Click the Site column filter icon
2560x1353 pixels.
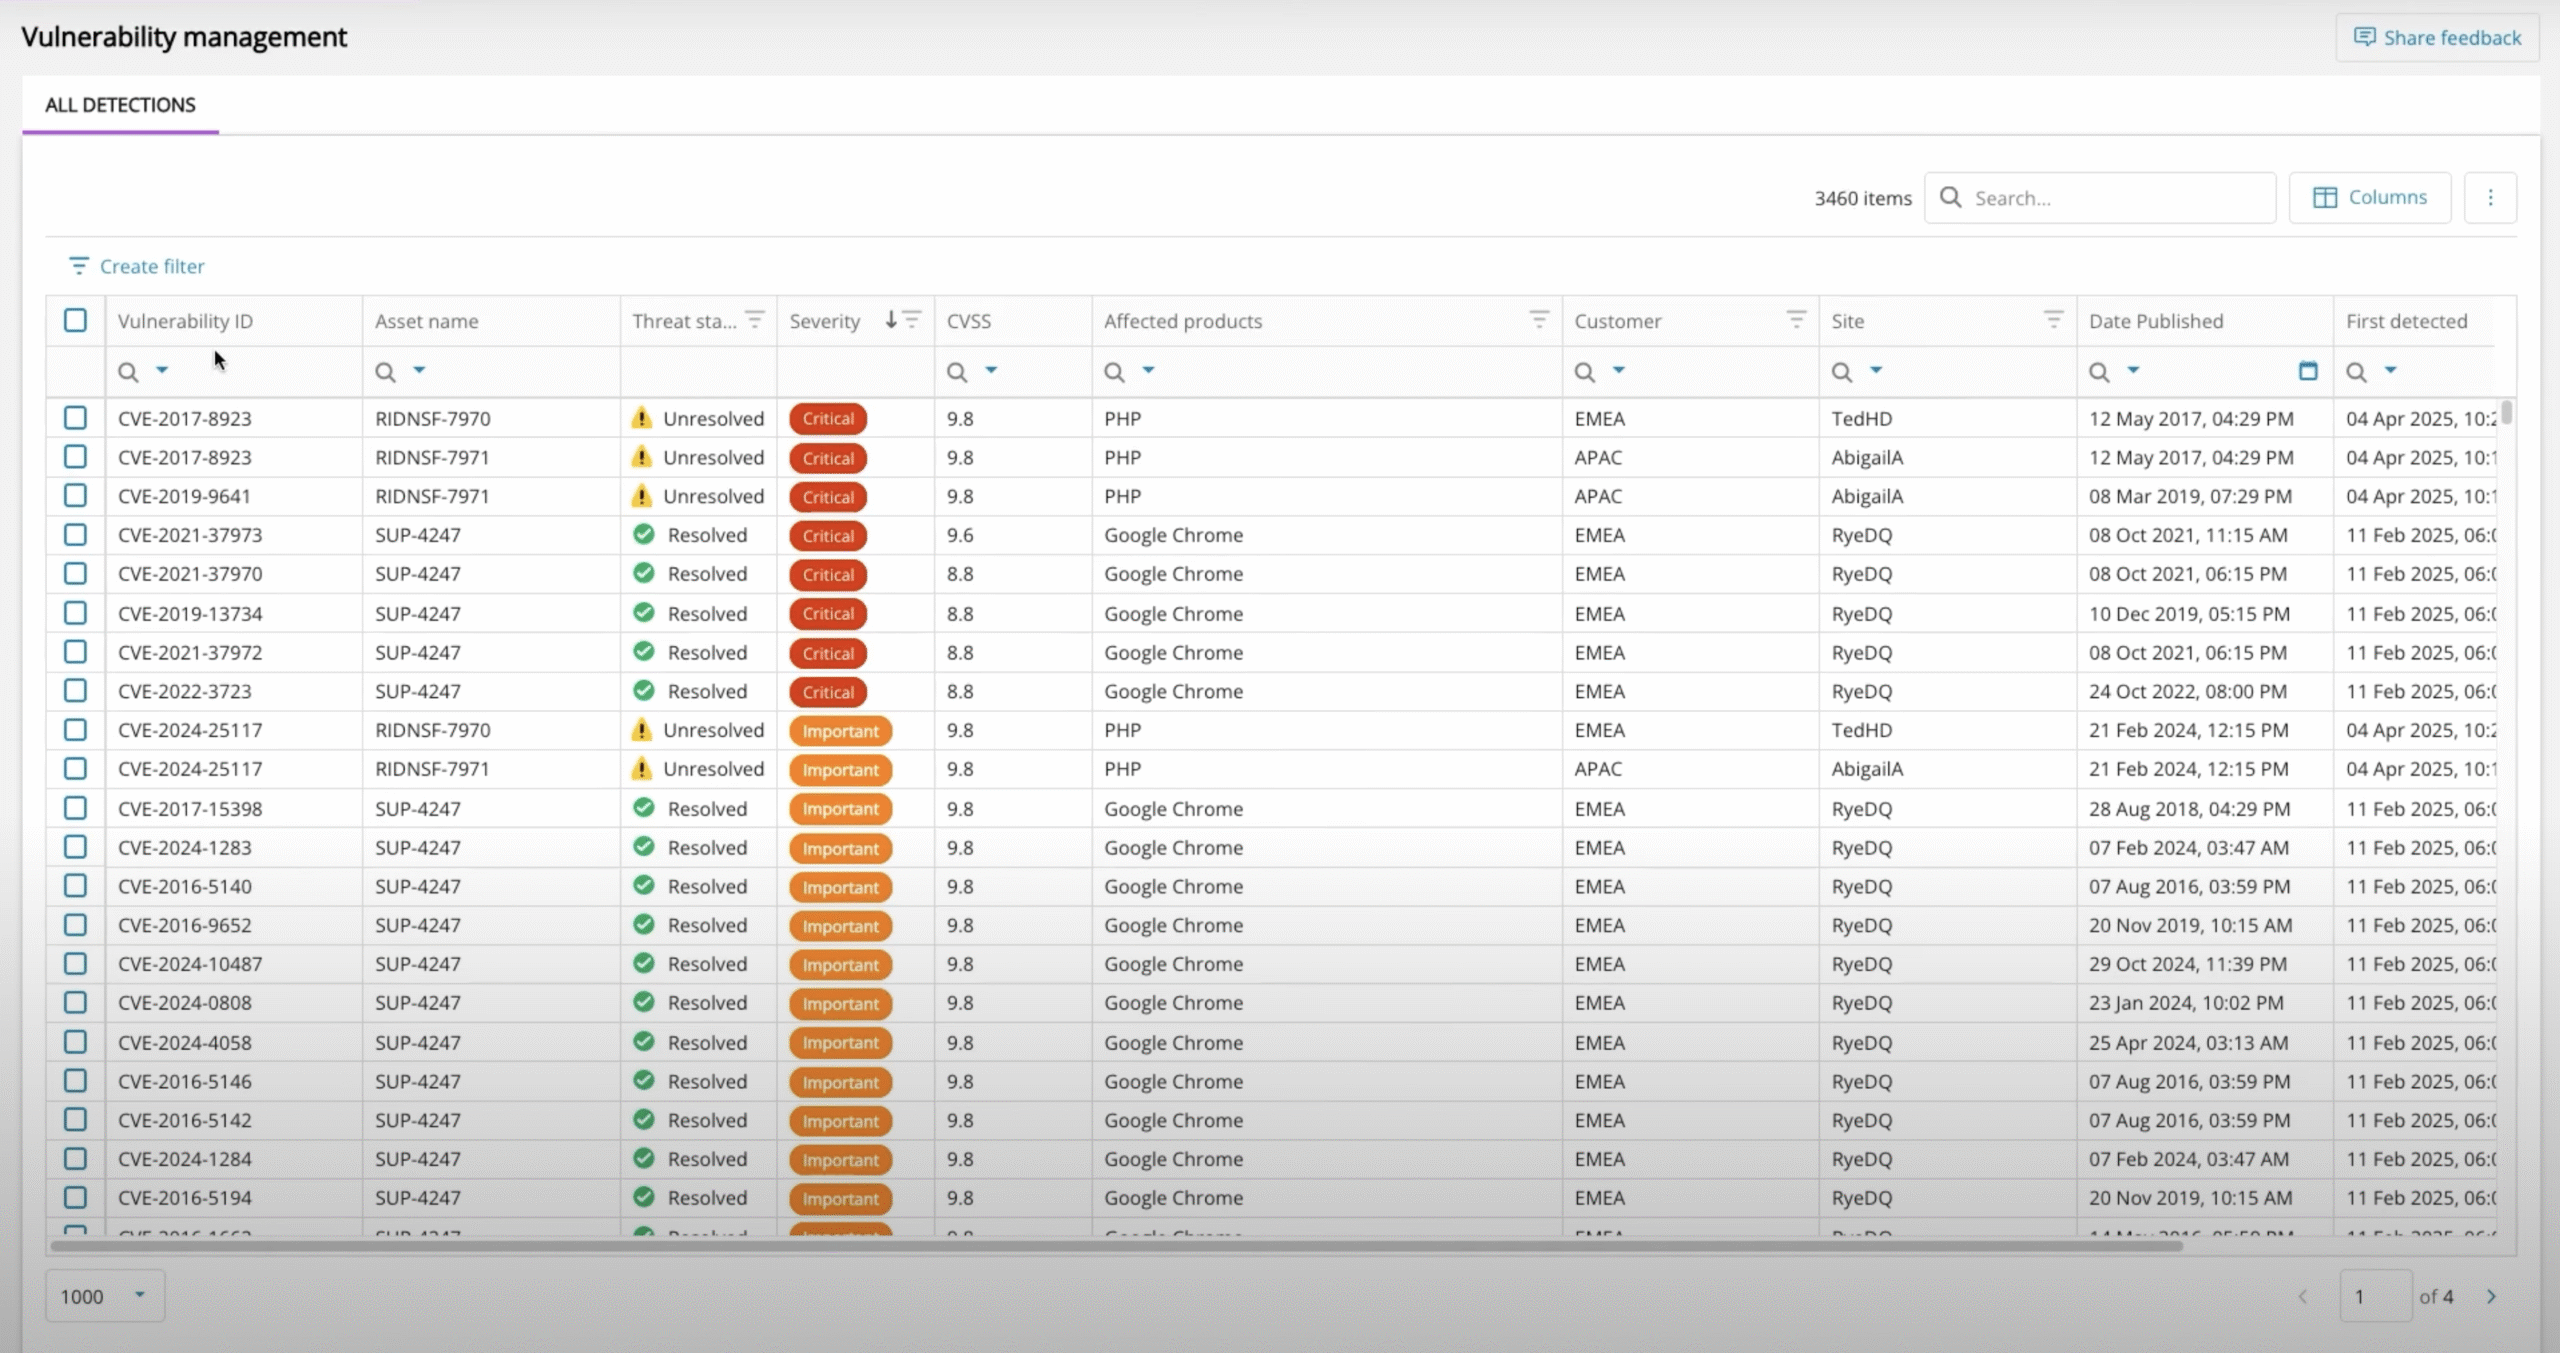pyautogui.click(x=2053, y=320)
